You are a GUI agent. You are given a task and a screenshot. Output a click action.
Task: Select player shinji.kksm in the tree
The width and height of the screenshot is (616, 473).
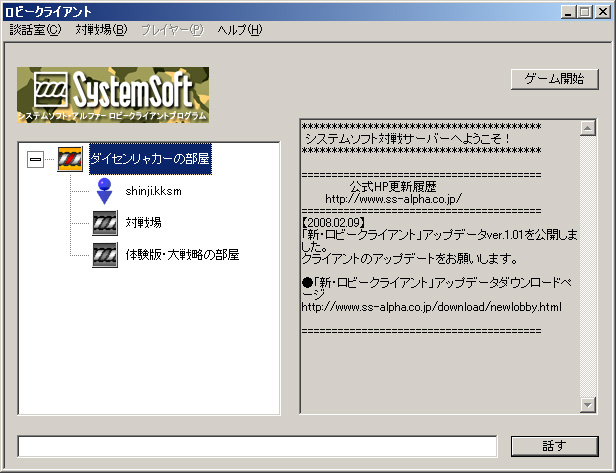(x=153, y=191)
